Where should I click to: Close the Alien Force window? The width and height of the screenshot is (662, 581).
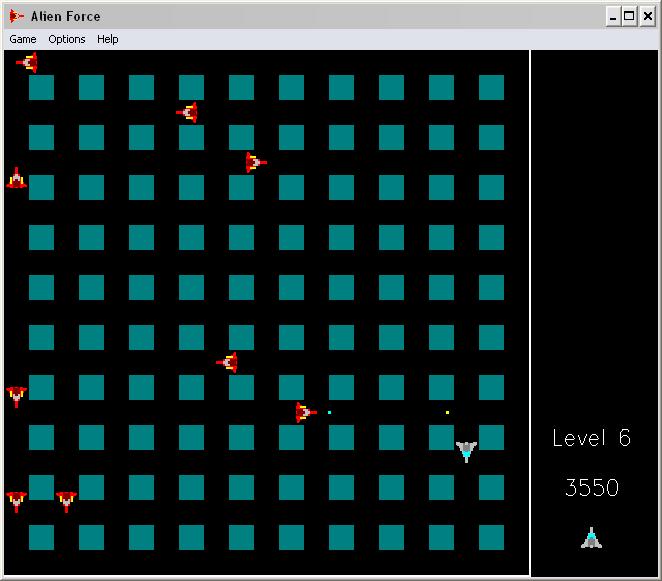click(648, 16)
